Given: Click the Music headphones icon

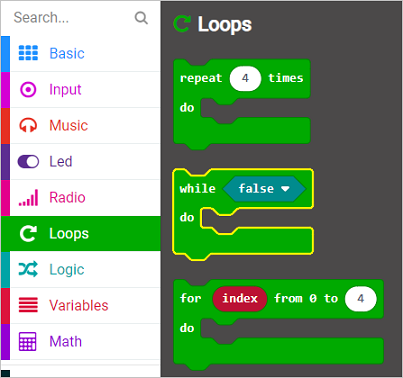Looking at the screenshot, I should coord(28,126).
